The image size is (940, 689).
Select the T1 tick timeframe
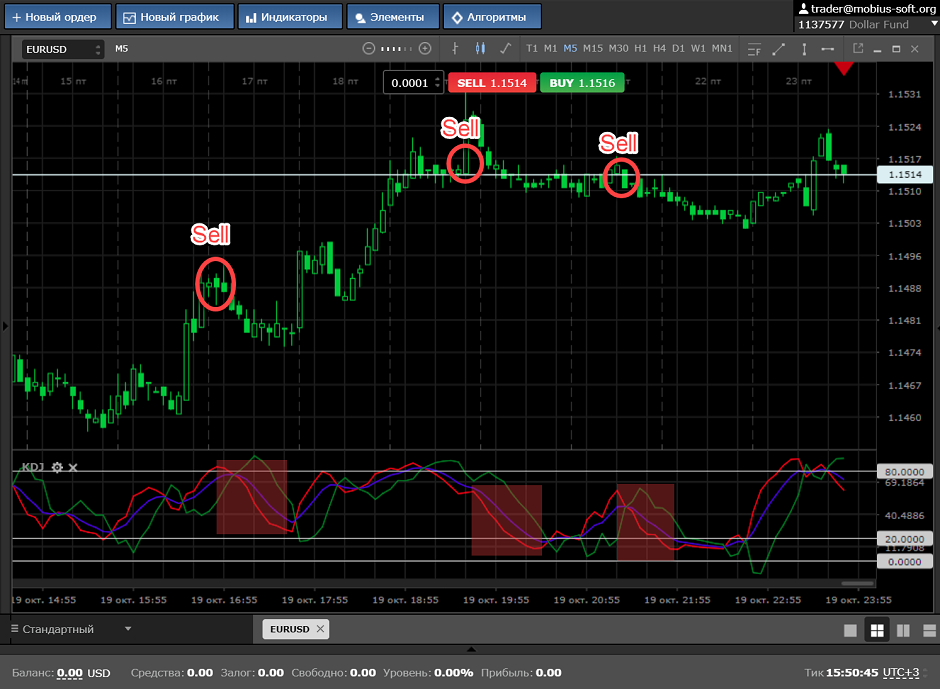coord(532,49)
